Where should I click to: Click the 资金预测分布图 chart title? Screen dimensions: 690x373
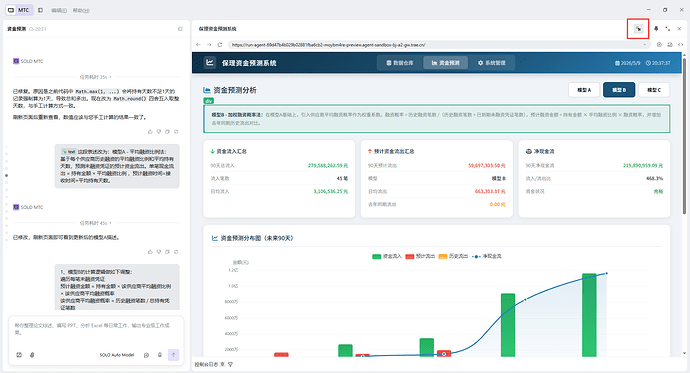(x=257, y=238)
